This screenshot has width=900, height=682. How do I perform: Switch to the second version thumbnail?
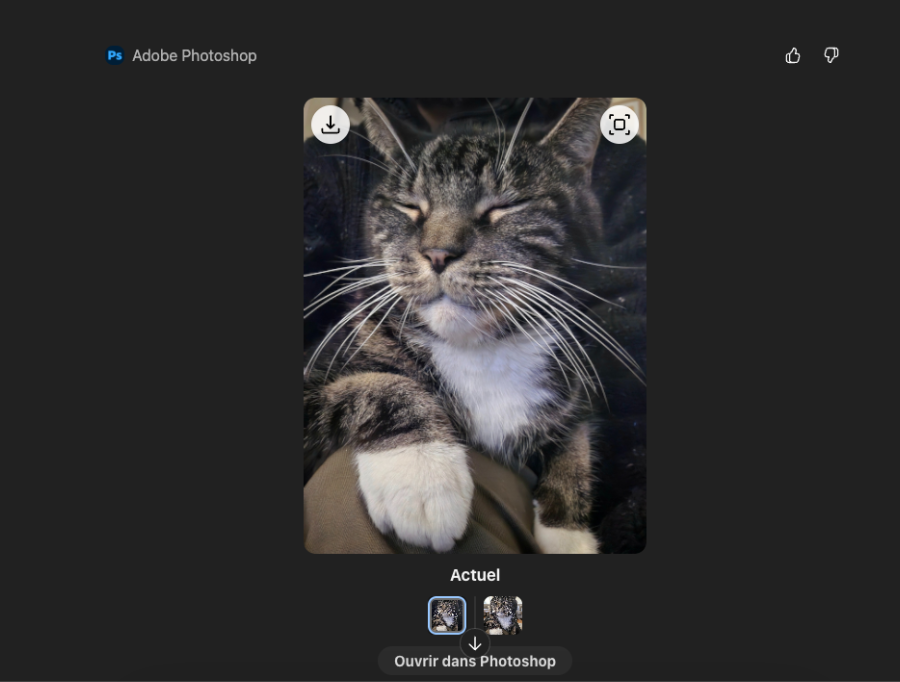(503, 614)
